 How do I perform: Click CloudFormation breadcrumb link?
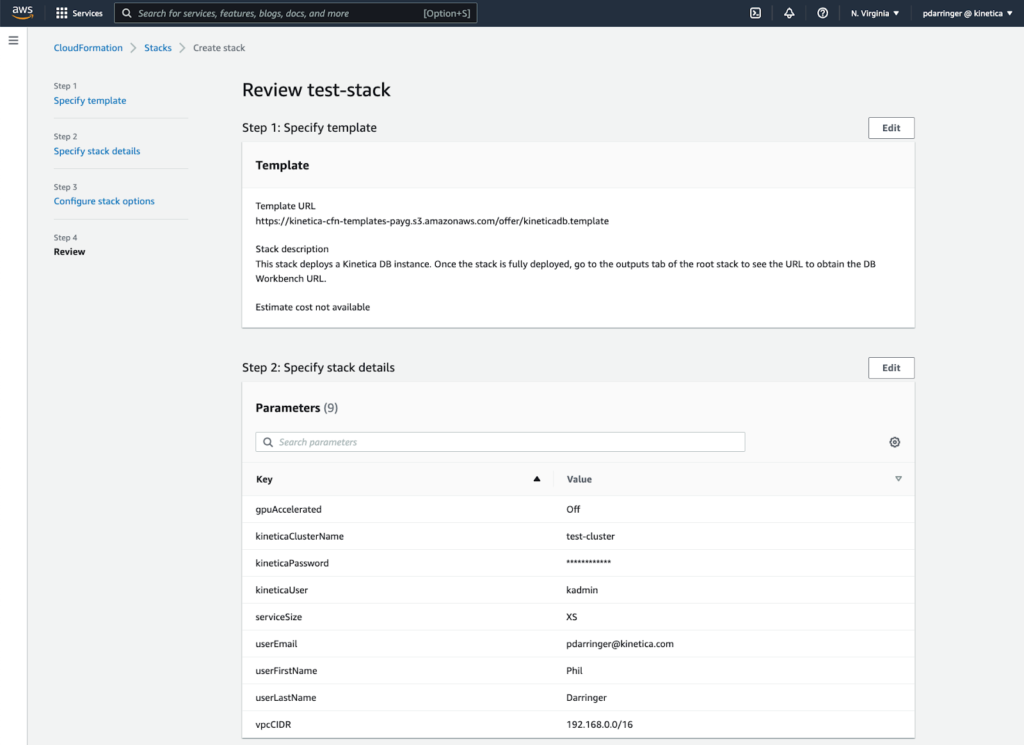88,48
